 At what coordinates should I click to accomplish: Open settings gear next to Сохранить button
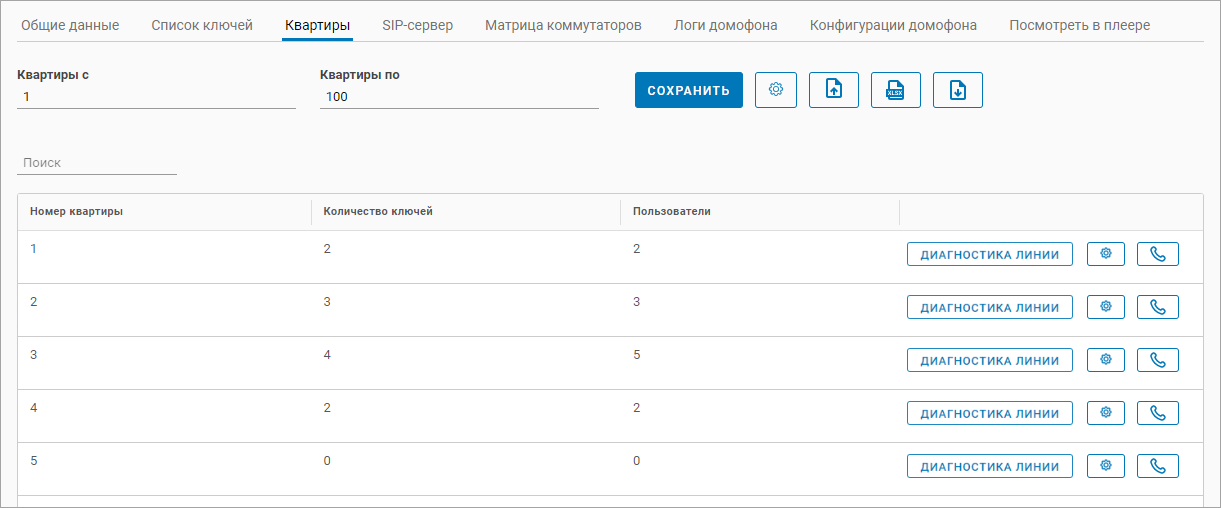(x=776, y=90)
